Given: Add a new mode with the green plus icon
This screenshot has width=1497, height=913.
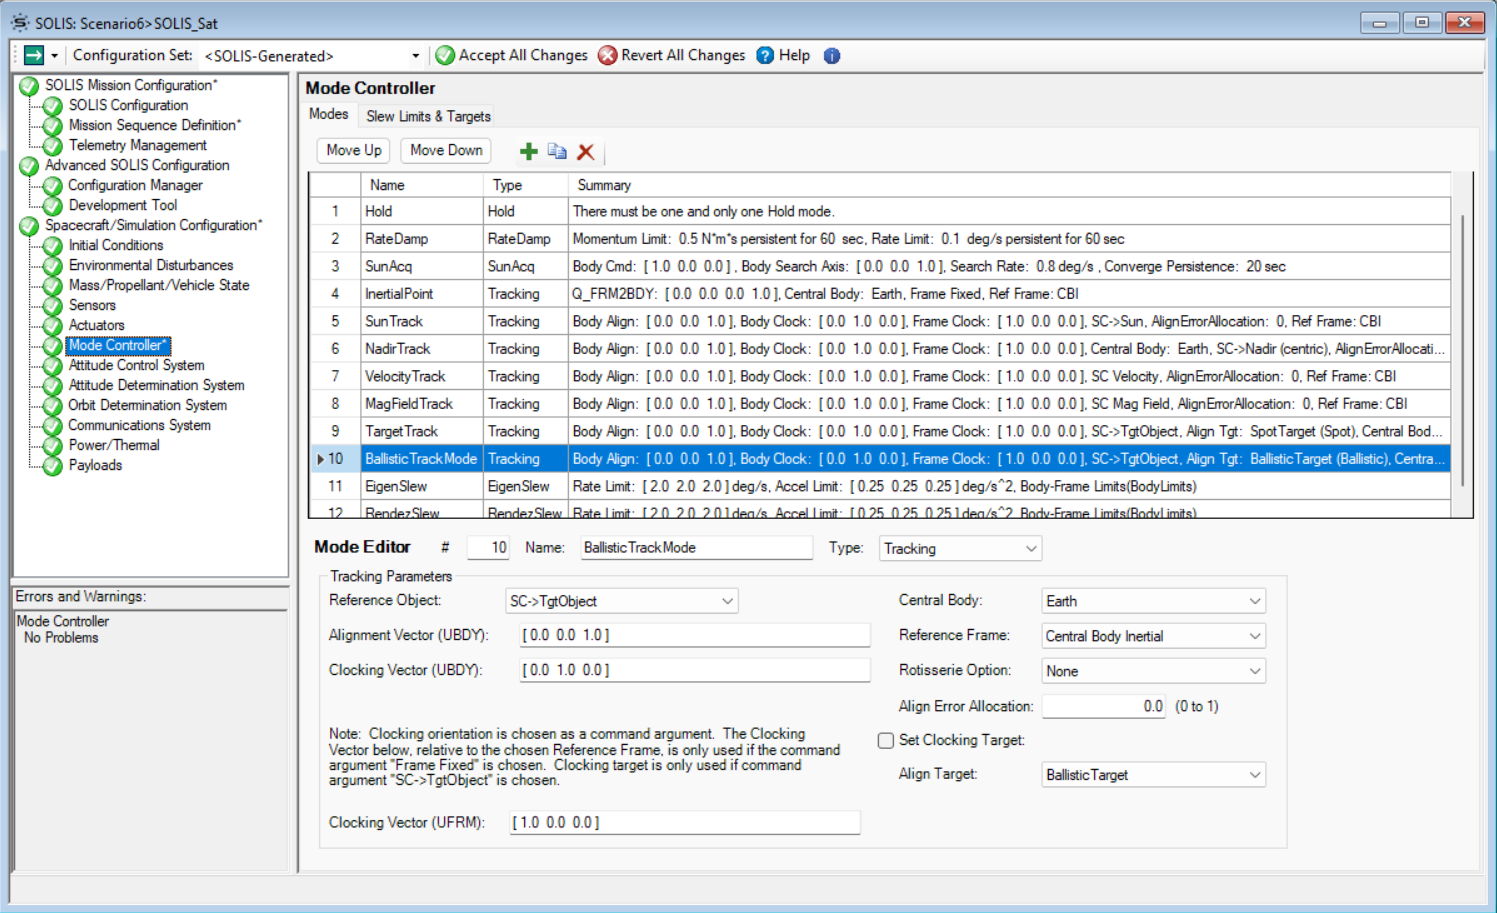Looking at the screenshot, I should [528, 151].
